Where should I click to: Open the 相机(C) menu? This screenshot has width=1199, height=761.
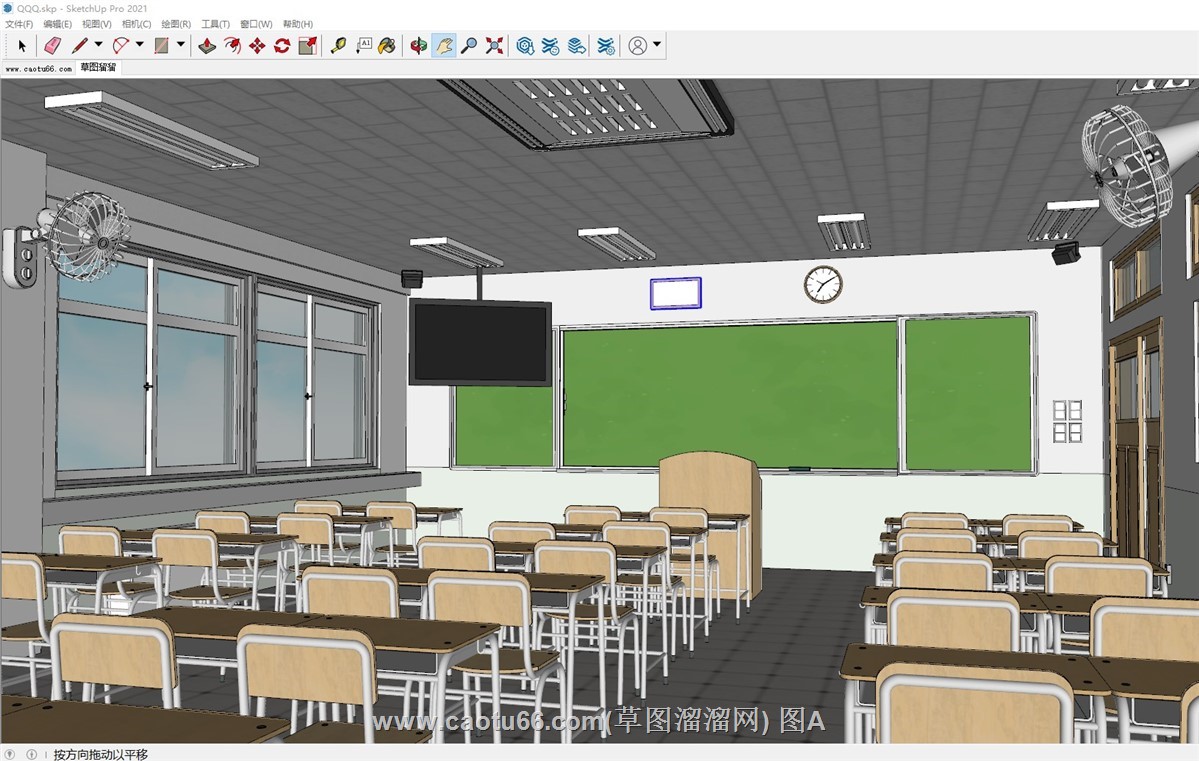[x=137, y=24]
